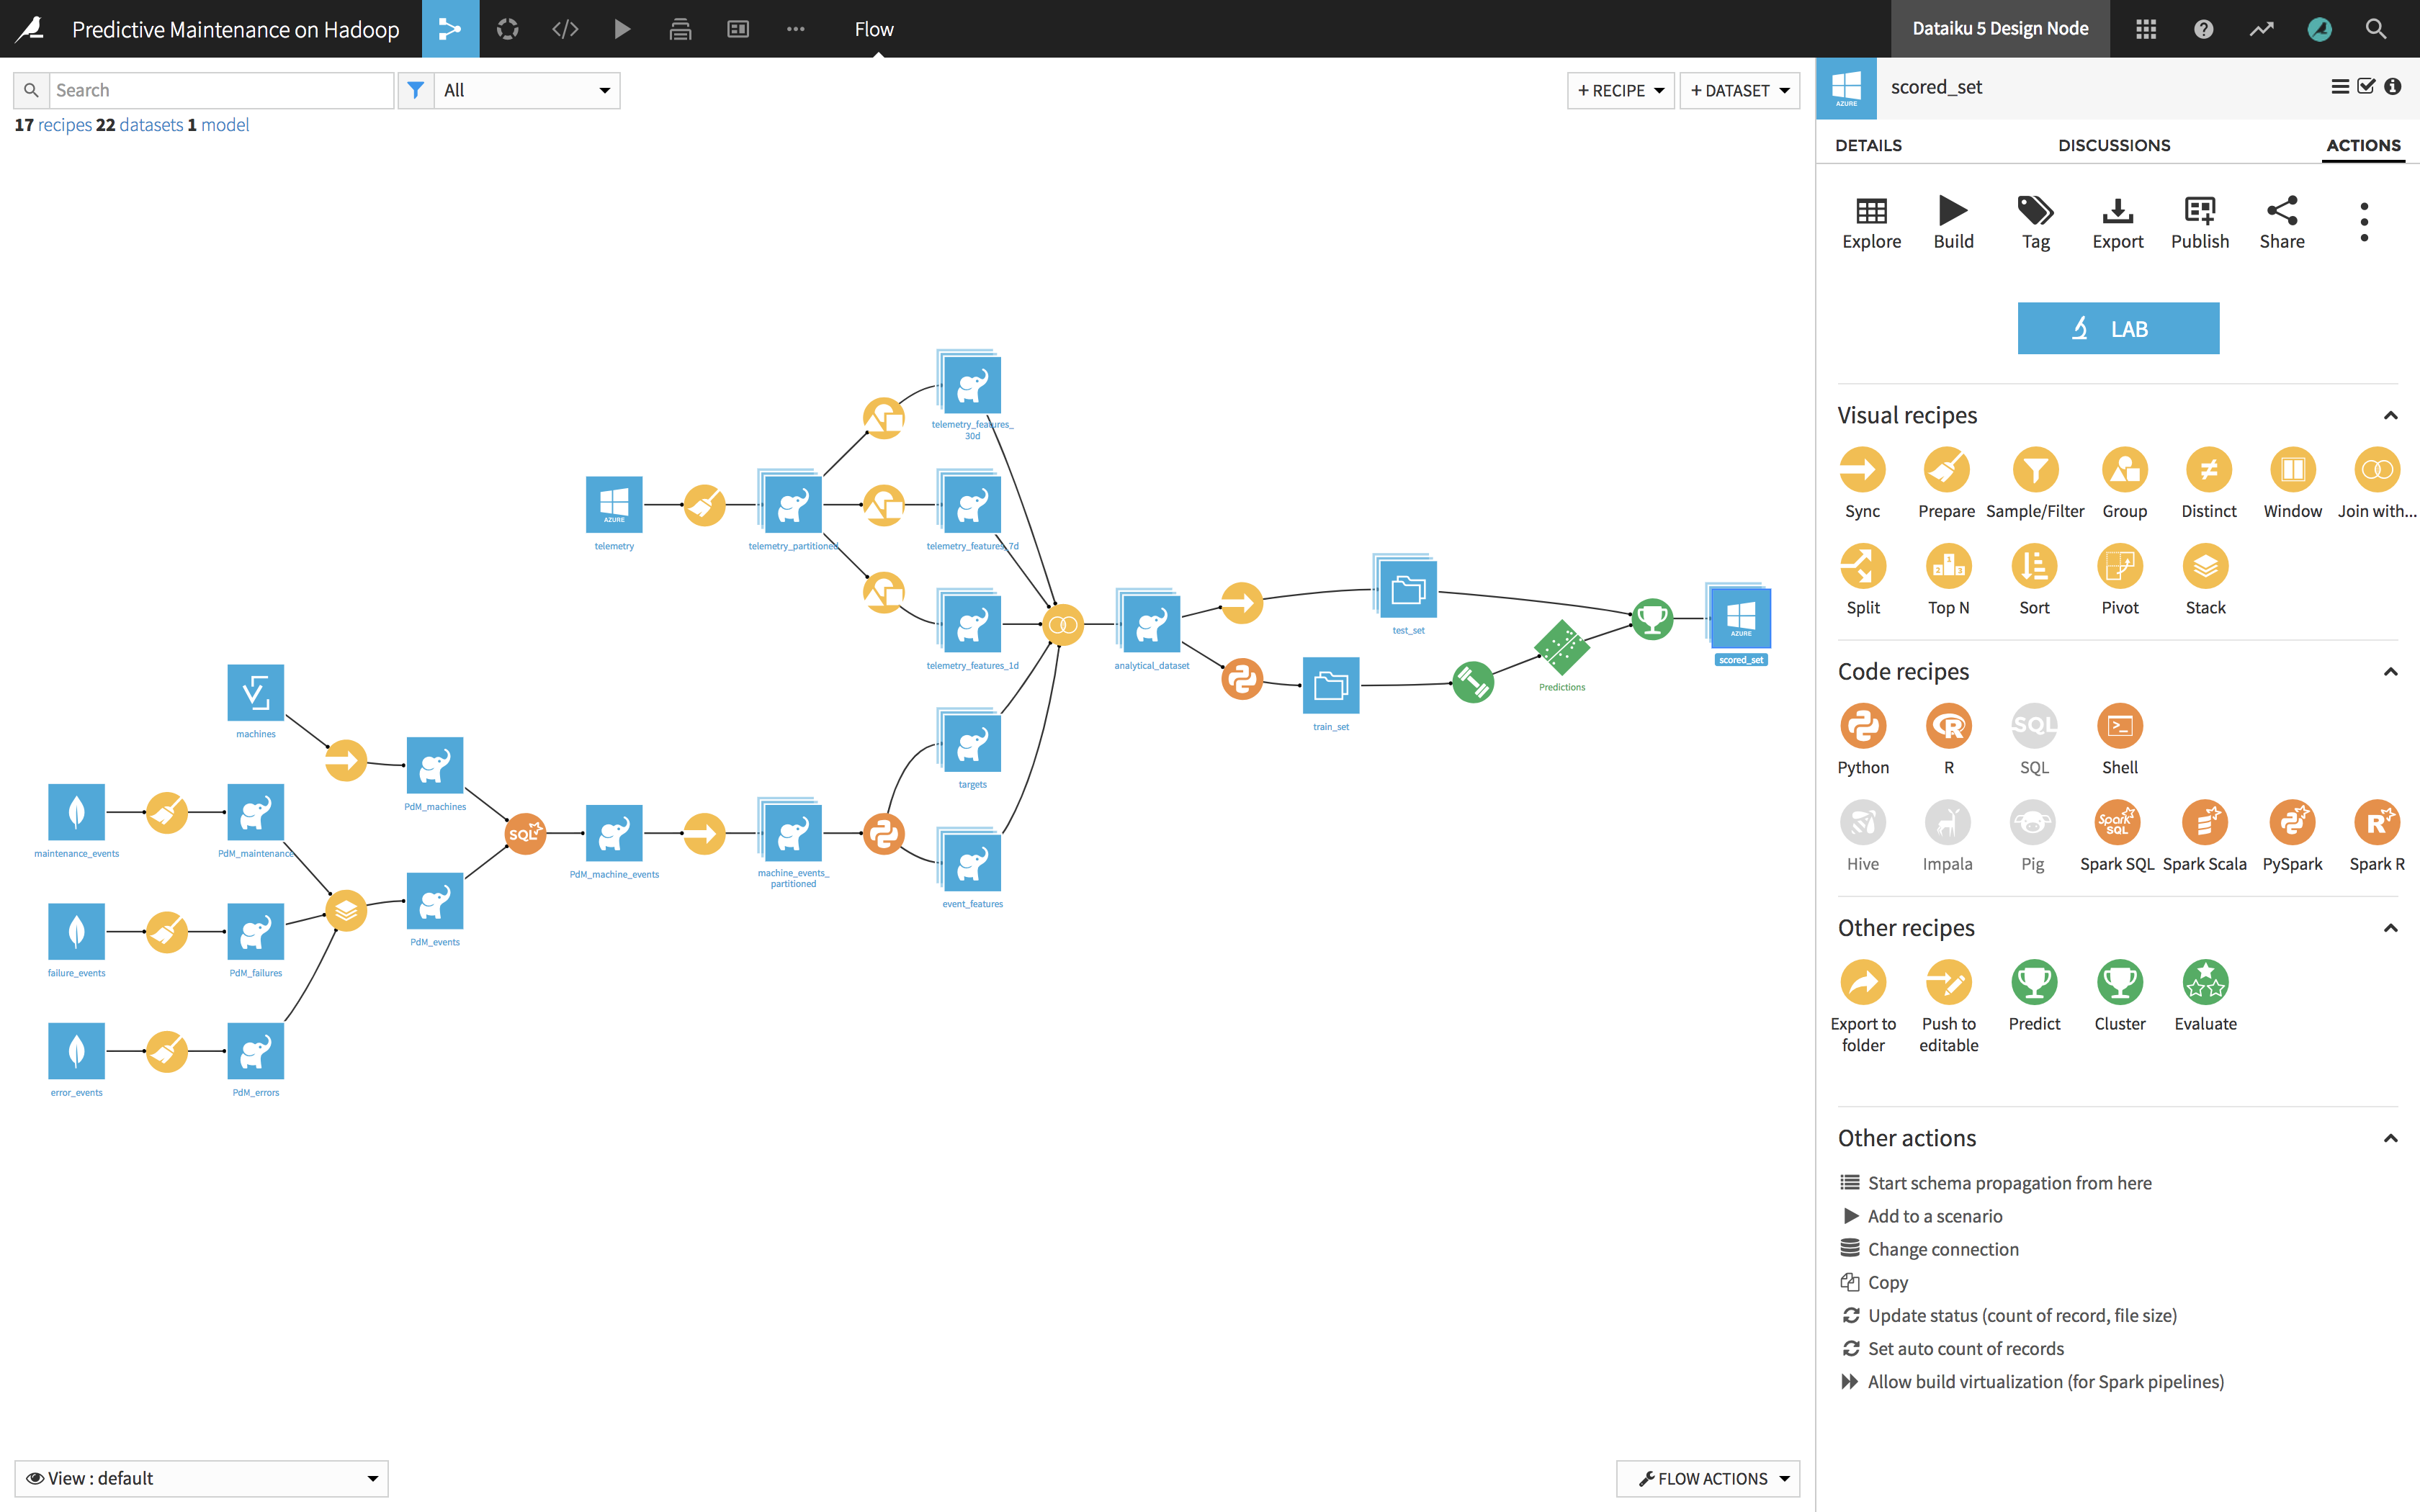Open the vertical three-dot more actions menu
Image resolution: width=2420 pixels, height=1512 pixels.
coord(2364,222)
